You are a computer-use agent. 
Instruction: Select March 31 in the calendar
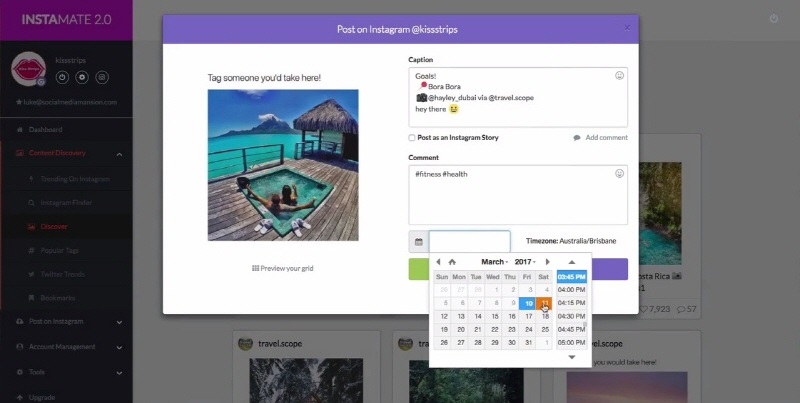(529, 343)
